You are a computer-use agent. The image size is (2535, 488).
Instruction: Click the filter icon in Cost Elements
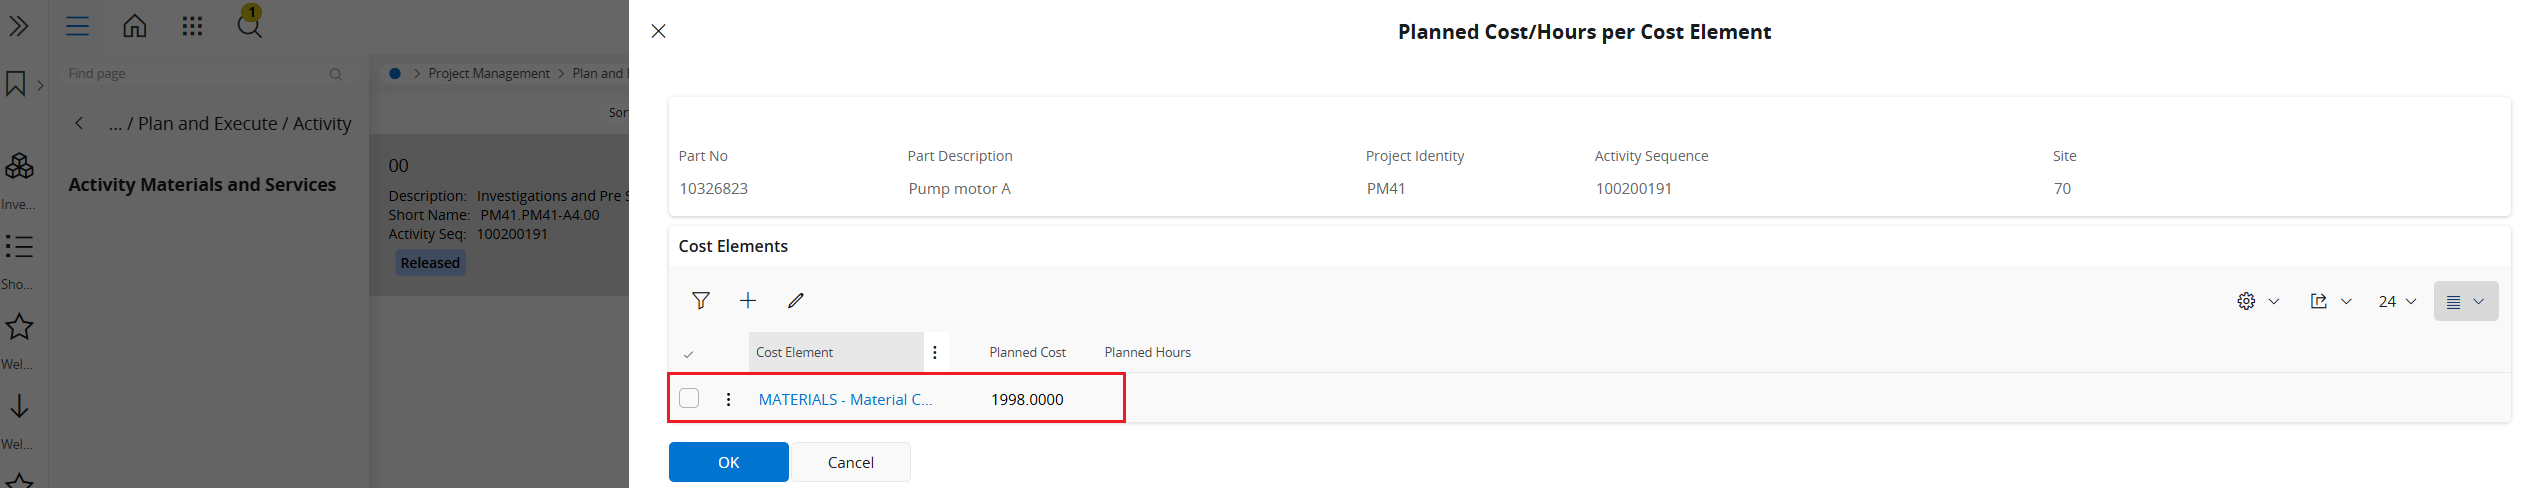(x=700, y=301)
